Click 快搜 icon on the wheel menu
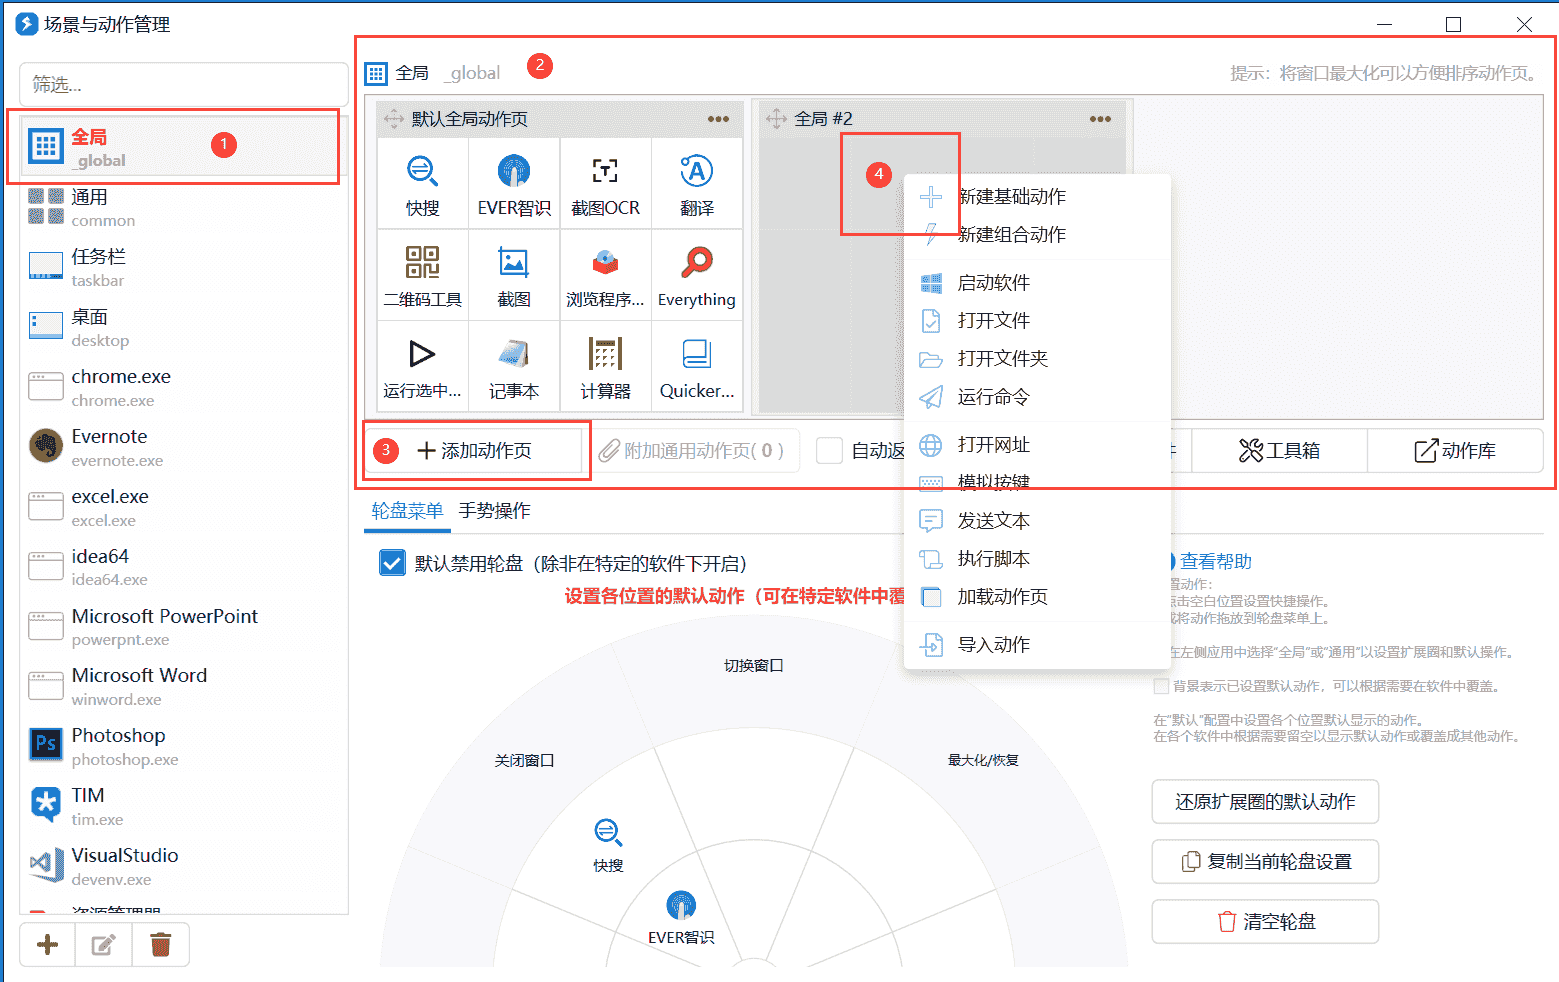Image resolution: width=1559 pixels, height=982 pixels. point(608,844)
